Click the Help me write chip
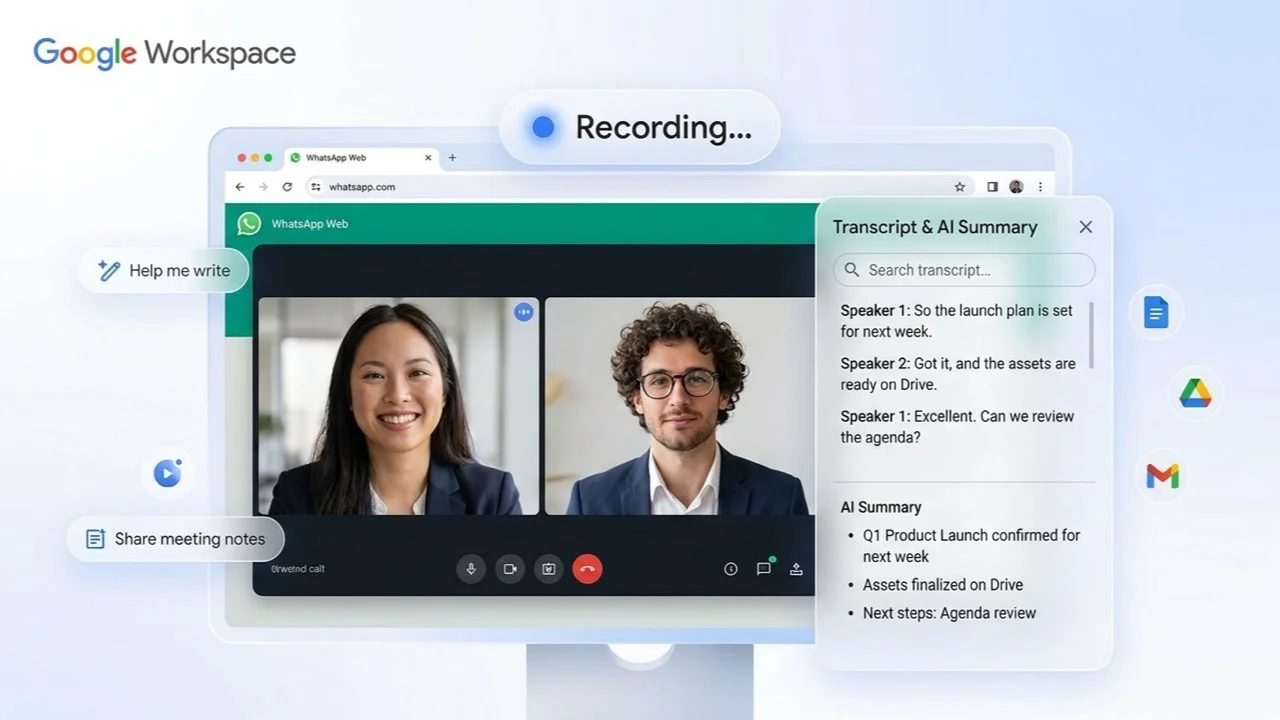Screen dimensions: 1280x720 pyautogui.click(x=164, y=270)
